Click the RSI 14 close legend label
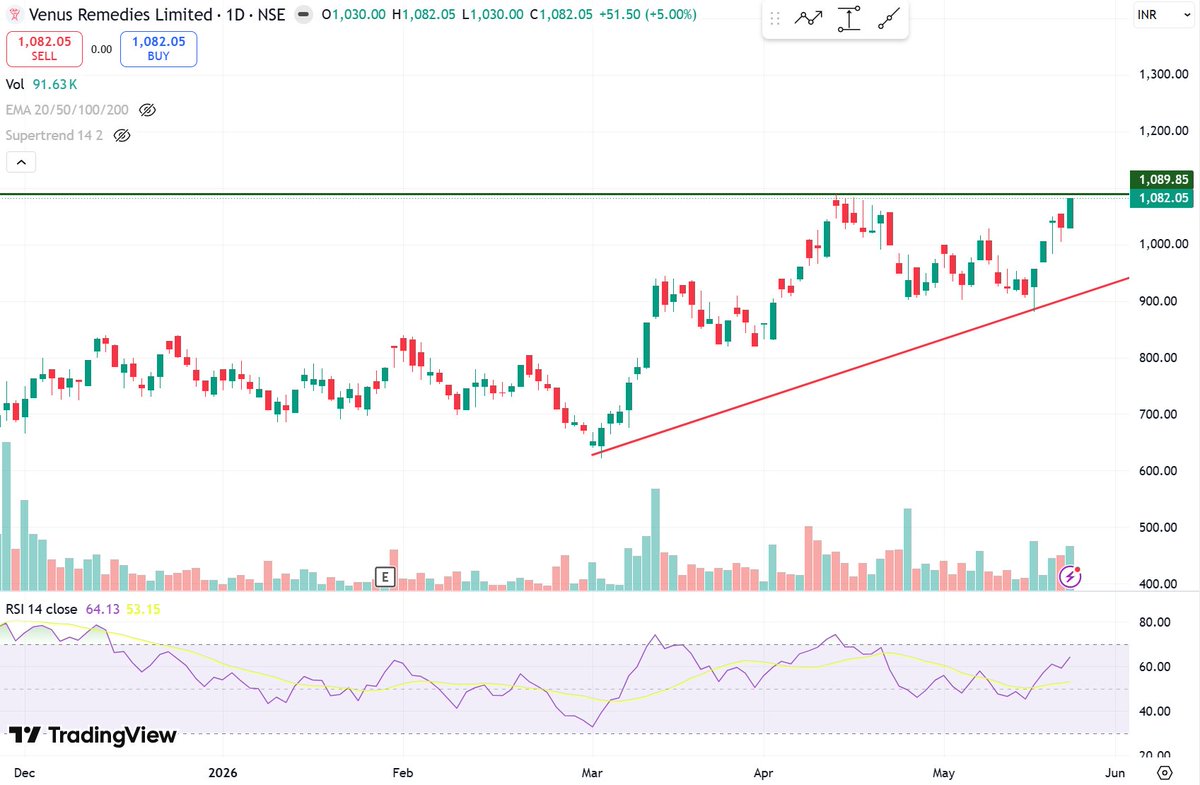 click(42, 608)
